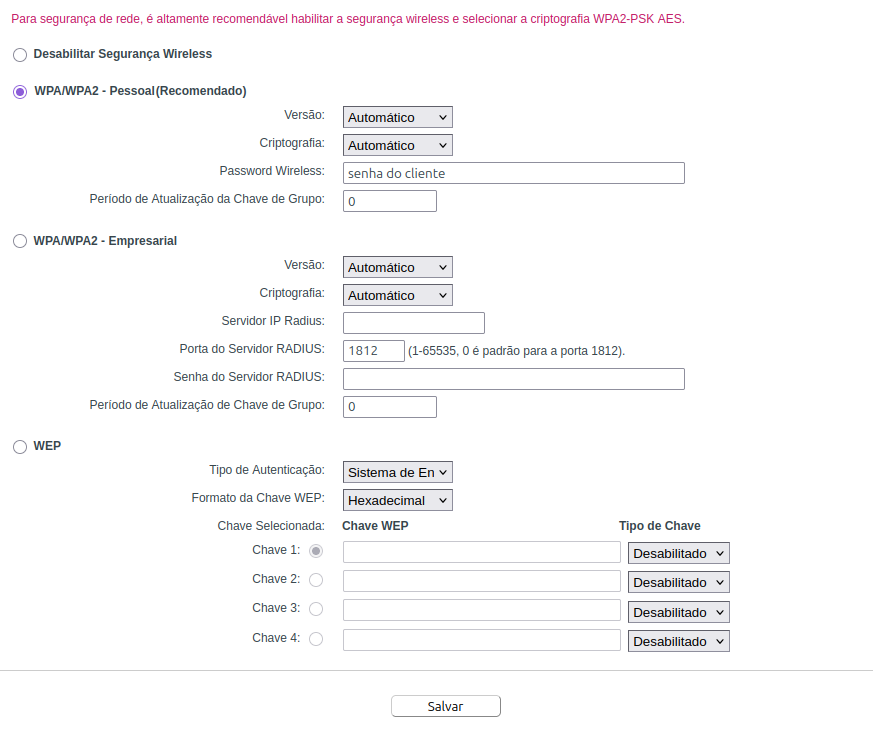Choose WPA/WPA2 - Pessoal (Recomendado) radio

point(20,91)
